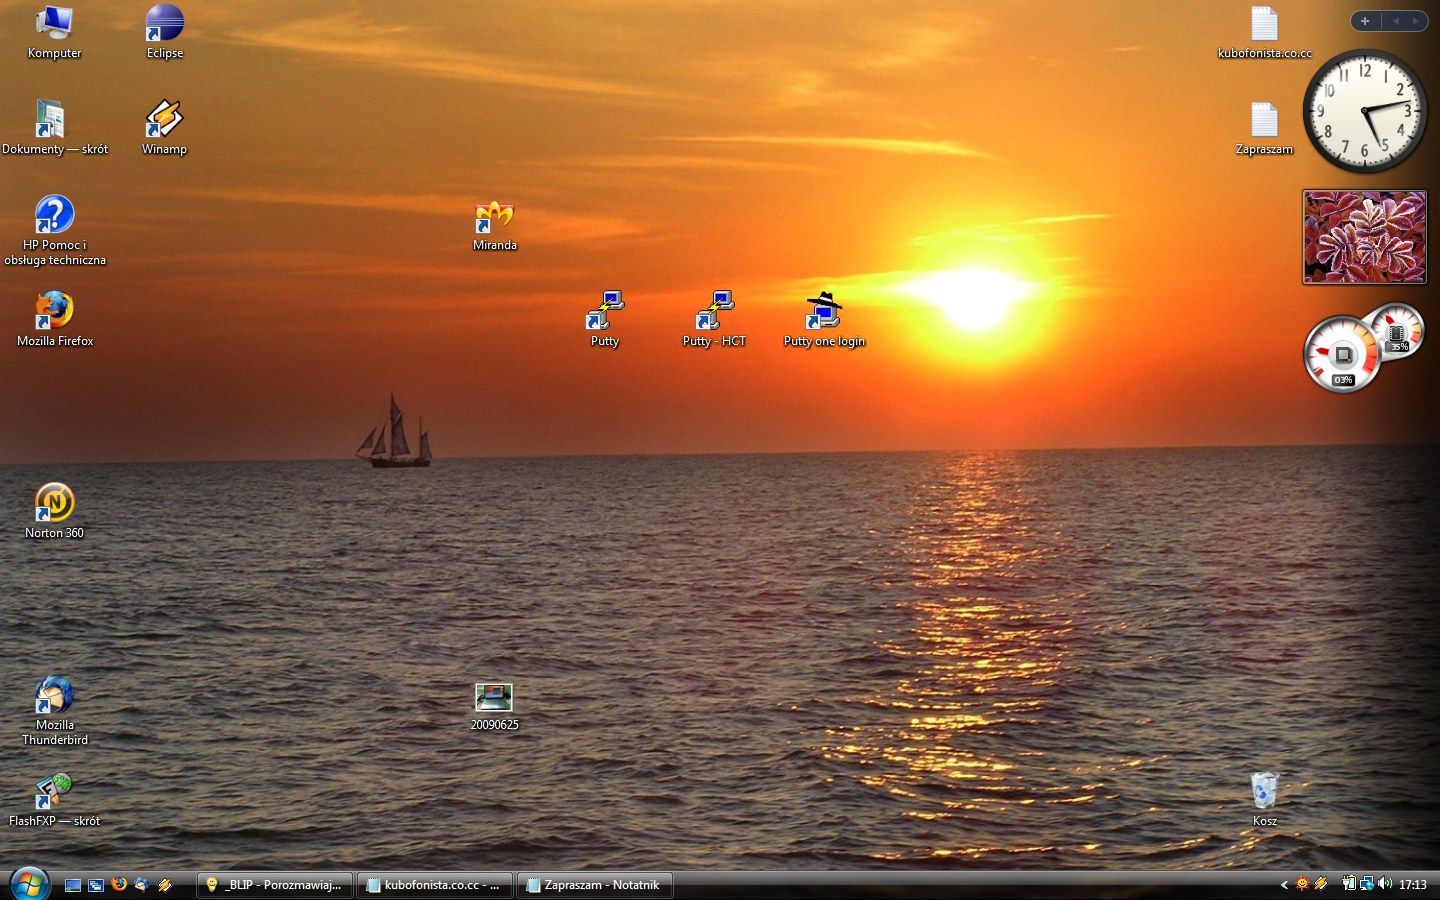Click the smiling sun tray icon

click(1302, 884)
